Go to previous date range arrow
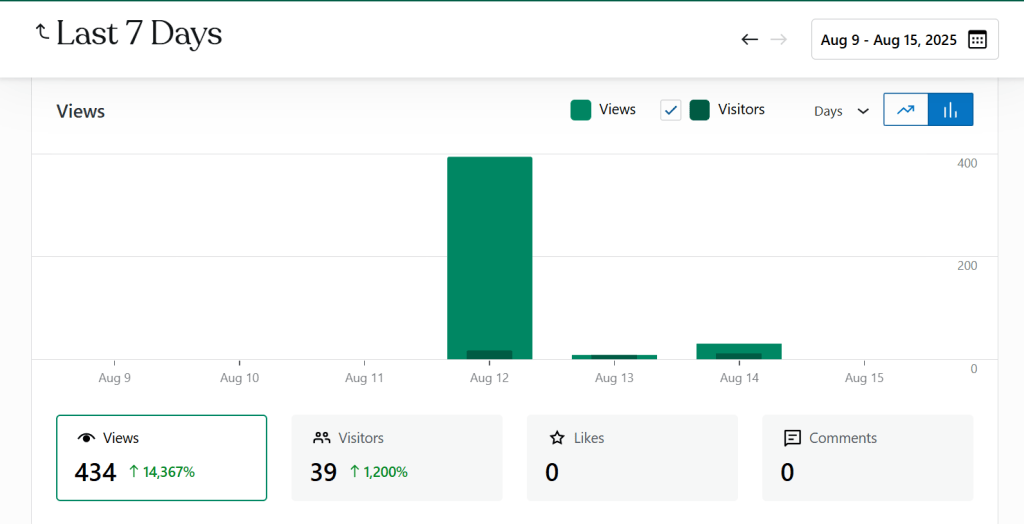Screen dimensions: 1024x524 coord(749,40)
